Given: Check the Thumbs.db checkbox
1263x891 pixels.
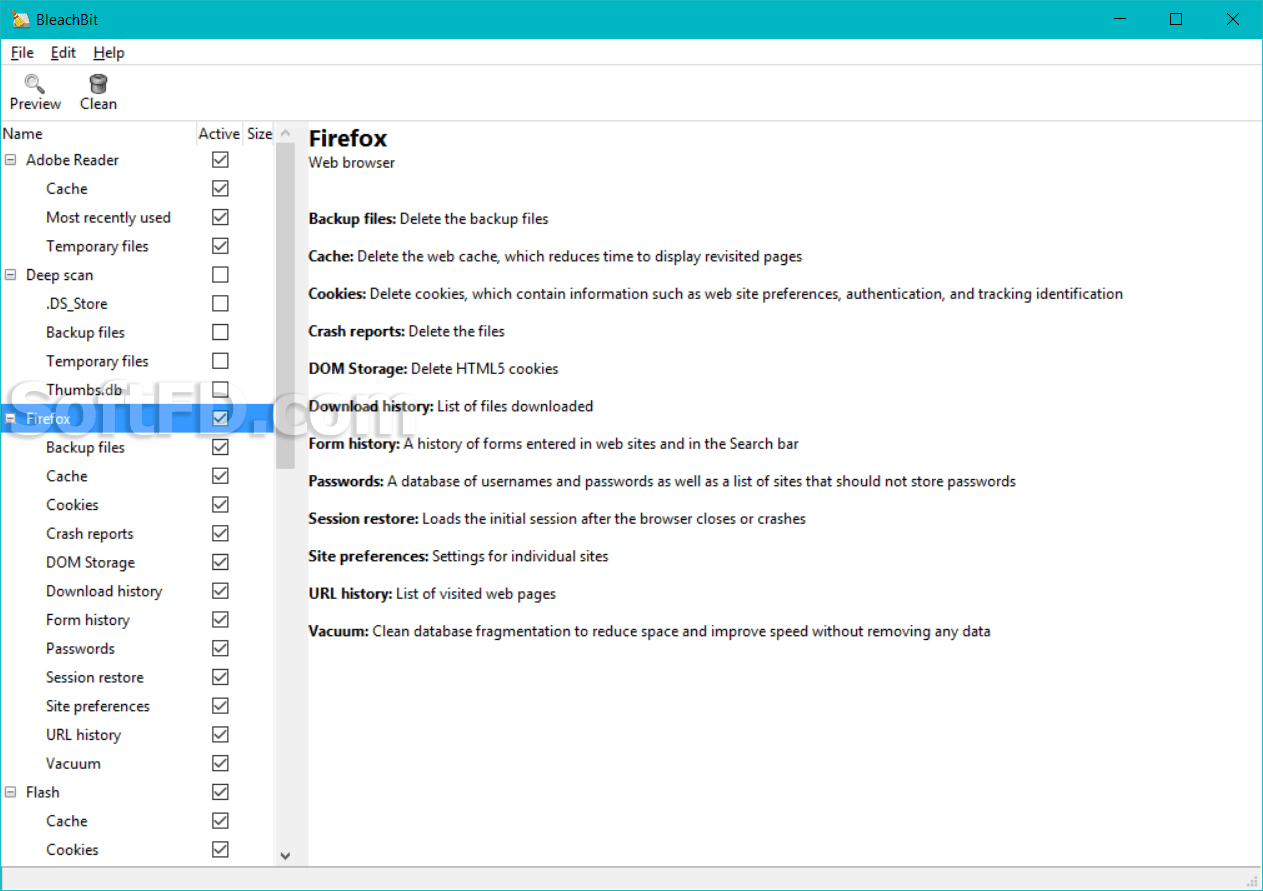Looking at the screenshot, I should 220,390.
